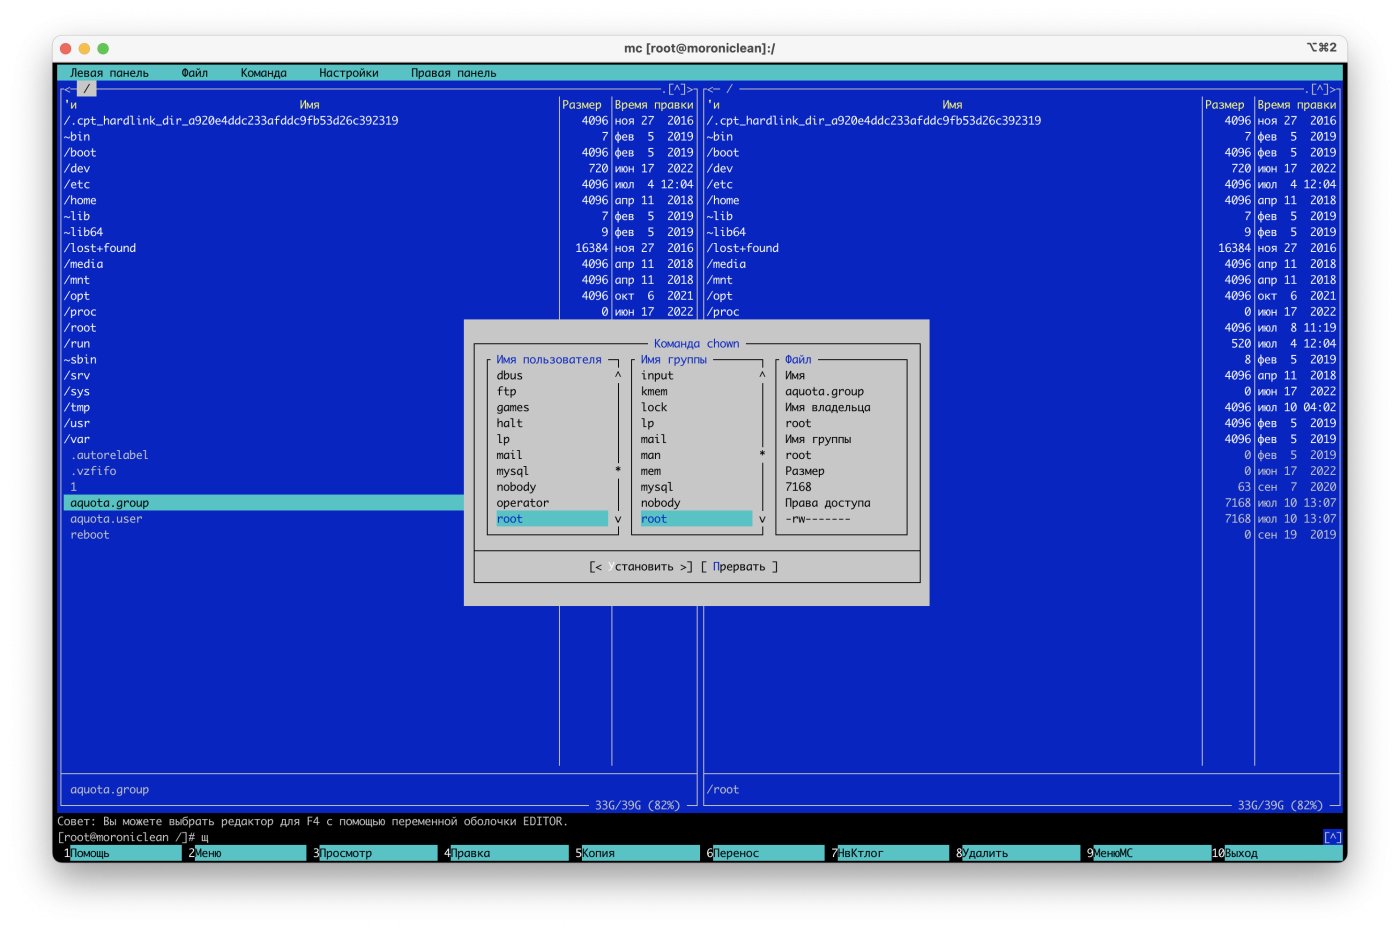
Task: Click the Прервать button in chown dialog
Action: click(x=739, y=567)
